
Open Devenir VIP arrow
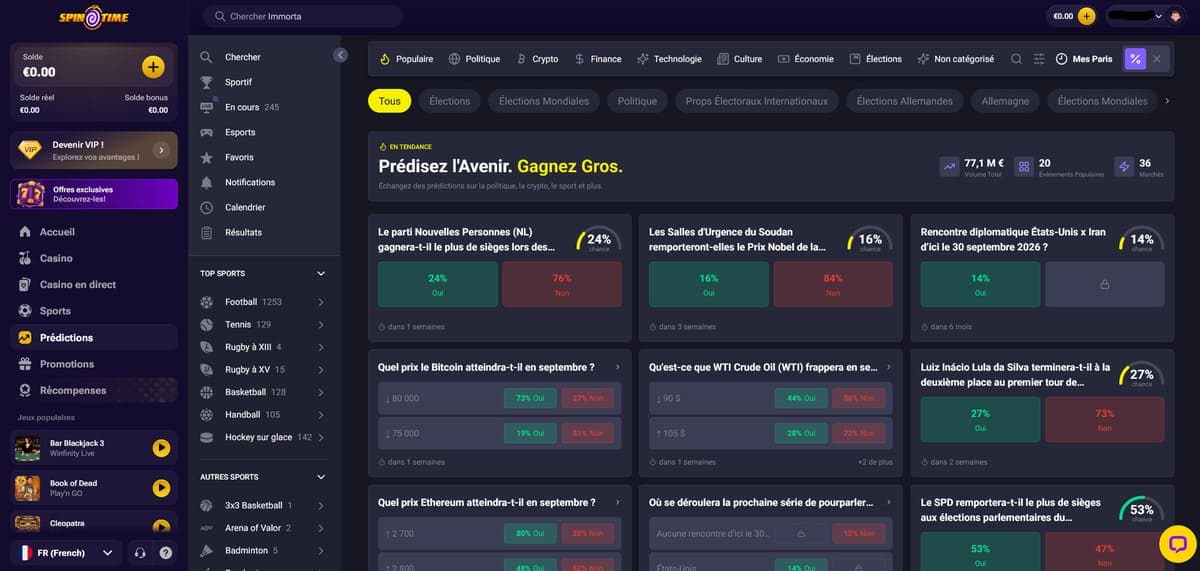coord(161,150)
